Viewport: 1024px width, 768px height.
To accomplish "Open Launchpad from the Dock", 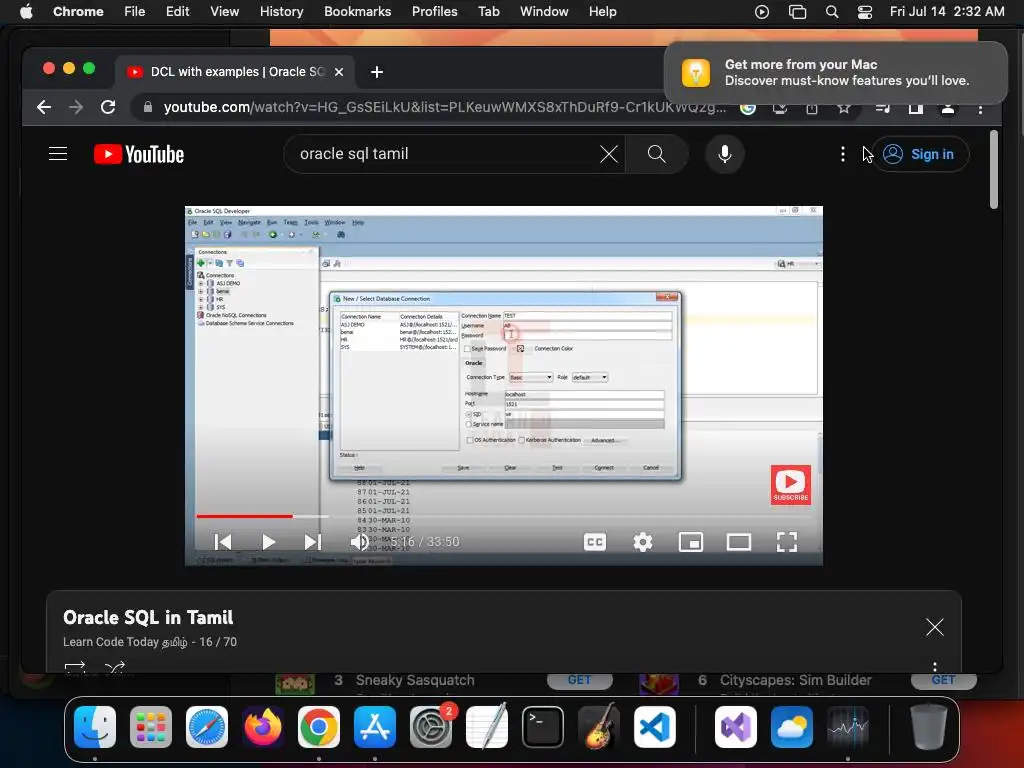I will pos(151,727).
